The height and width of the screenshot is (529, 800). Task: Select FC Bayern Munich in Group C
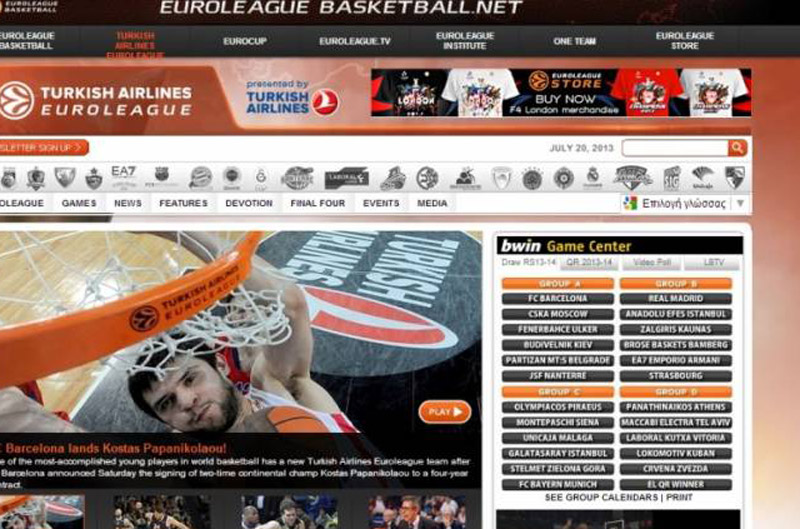(558, 484)
